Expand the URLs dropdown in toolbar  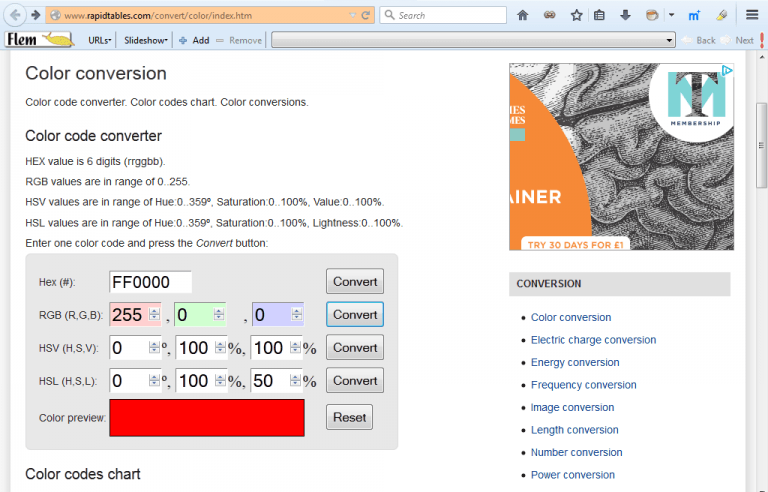[99, 40]
